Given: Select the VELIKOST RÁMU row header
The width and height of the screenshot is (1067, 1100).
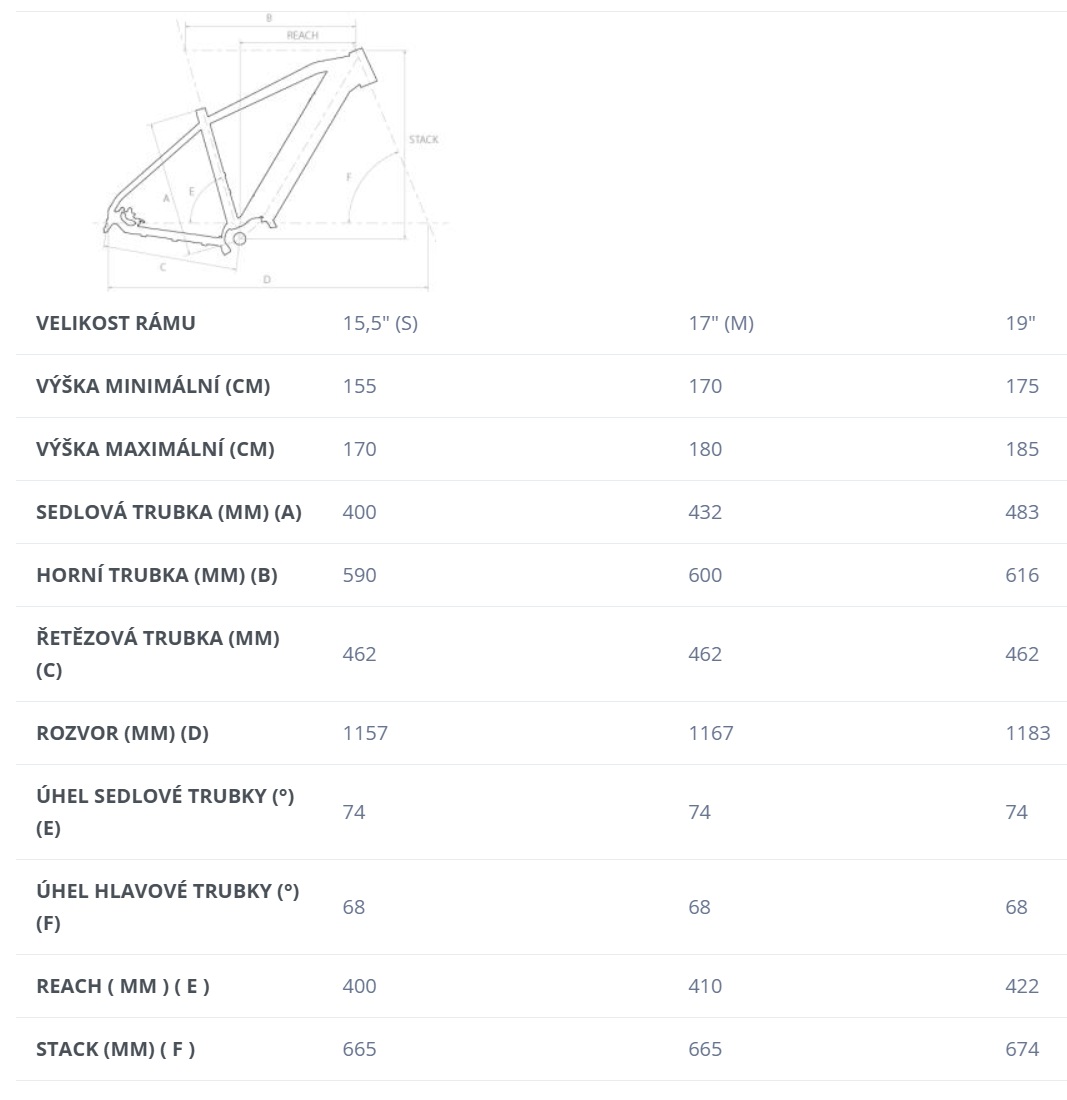Looking at the screenshot, I should point(116,323).
